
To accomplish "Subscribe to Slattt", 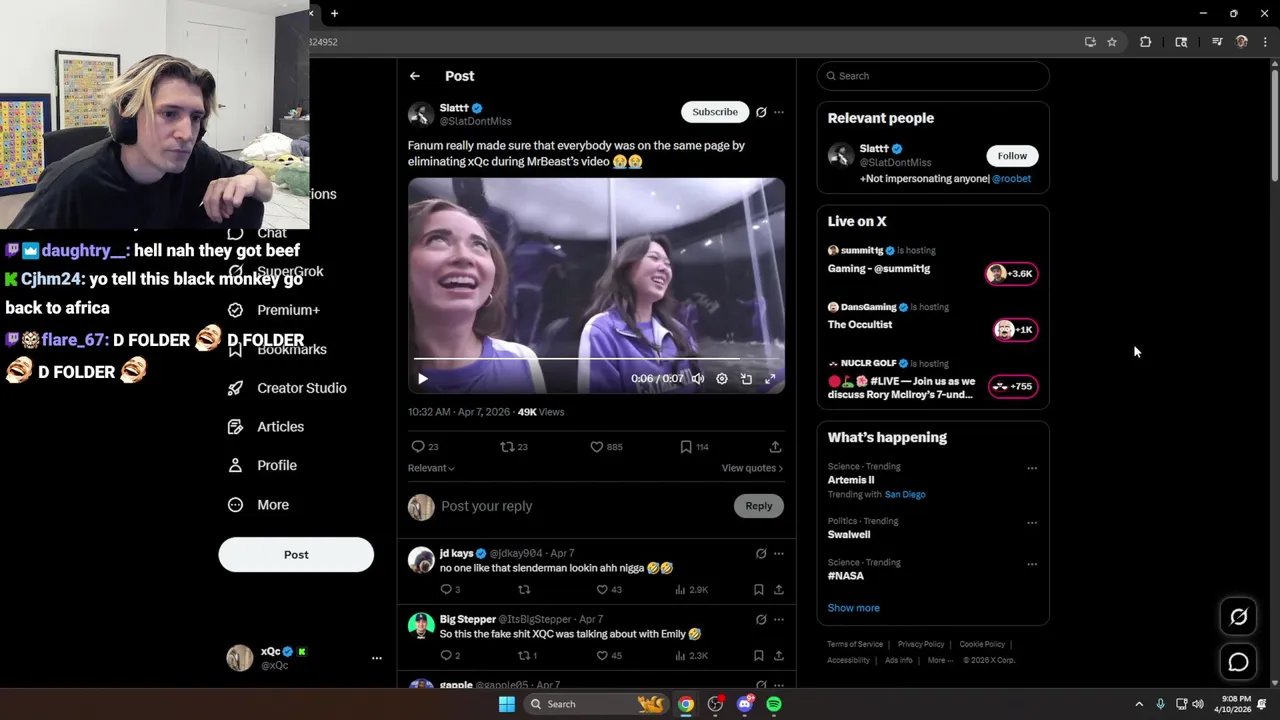I will tap(715, 112).
